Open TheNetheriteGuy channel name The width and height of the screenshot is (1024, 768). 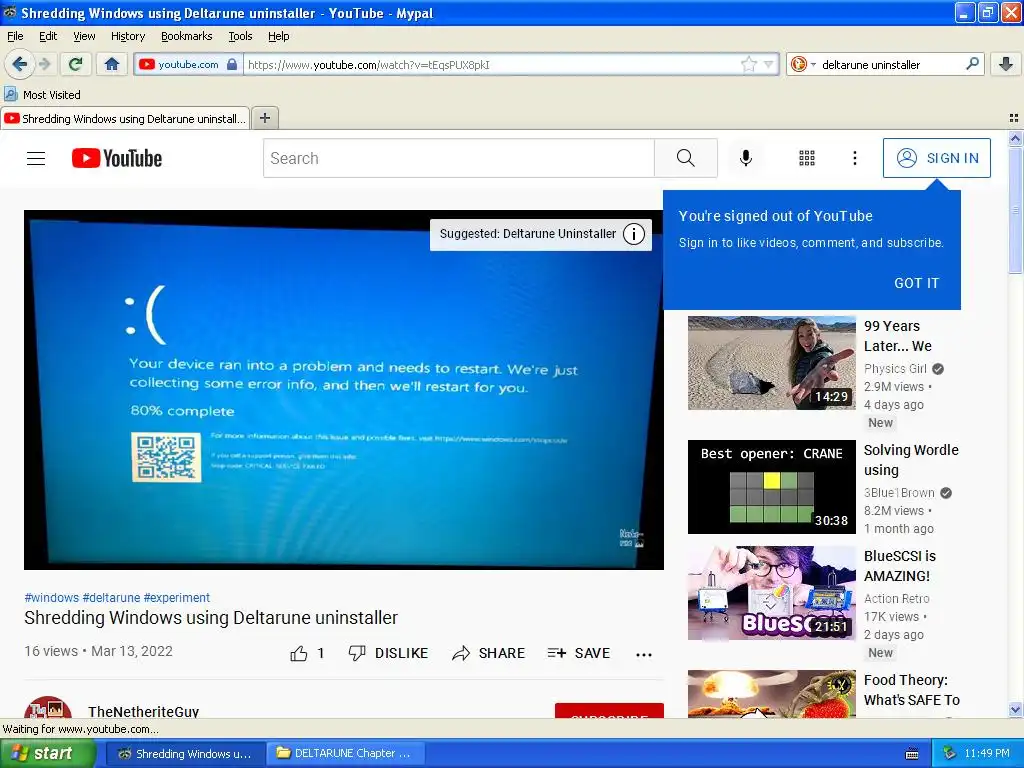pos(144,711)
